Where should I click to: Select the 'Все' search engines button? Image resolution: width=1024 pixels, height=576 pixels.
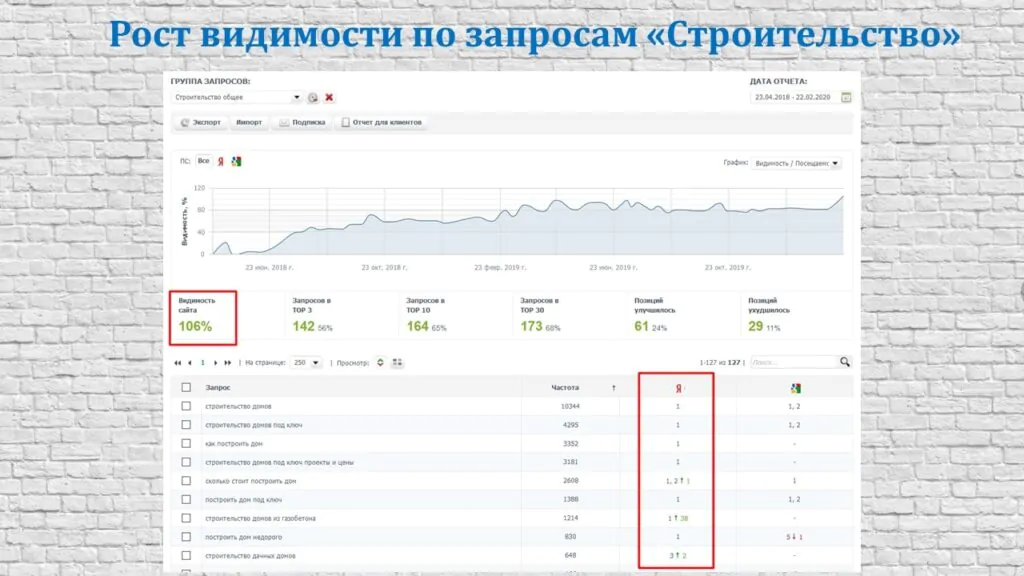tap(204, 161)
